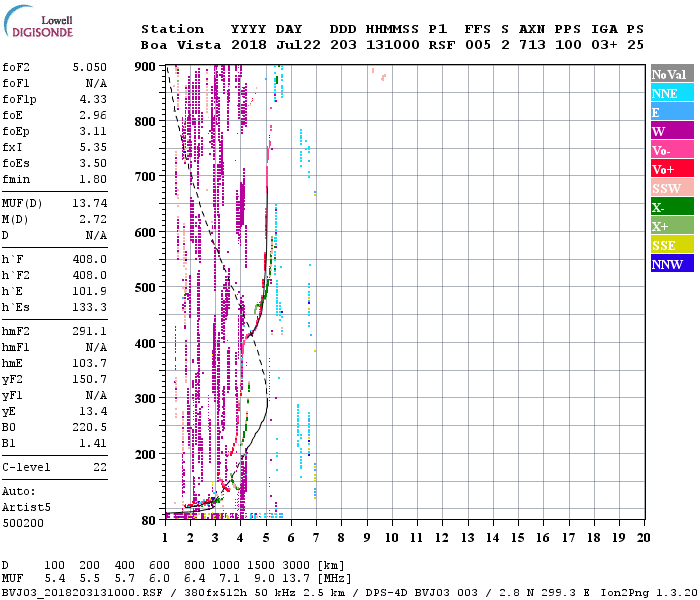Click the foF1 N/A value
The width and height of the screenshot is (700, 600).
click(96, 83)
